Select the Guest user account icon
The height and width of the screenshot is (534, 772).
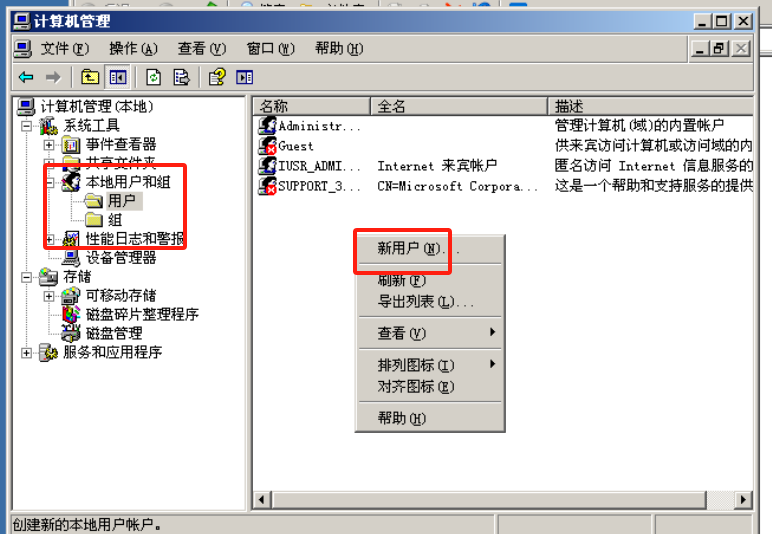tap(267, 146)
